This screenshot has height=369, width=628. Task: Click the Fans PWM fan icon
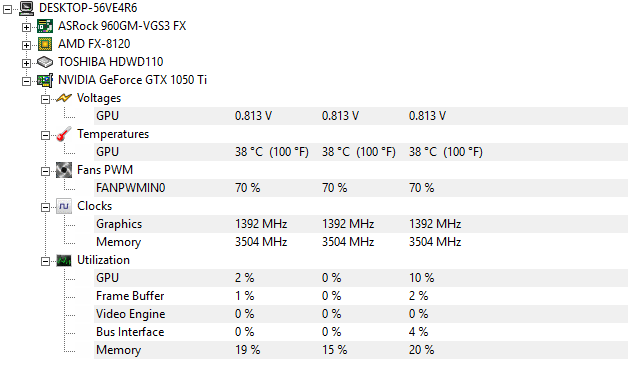point(64,170)
